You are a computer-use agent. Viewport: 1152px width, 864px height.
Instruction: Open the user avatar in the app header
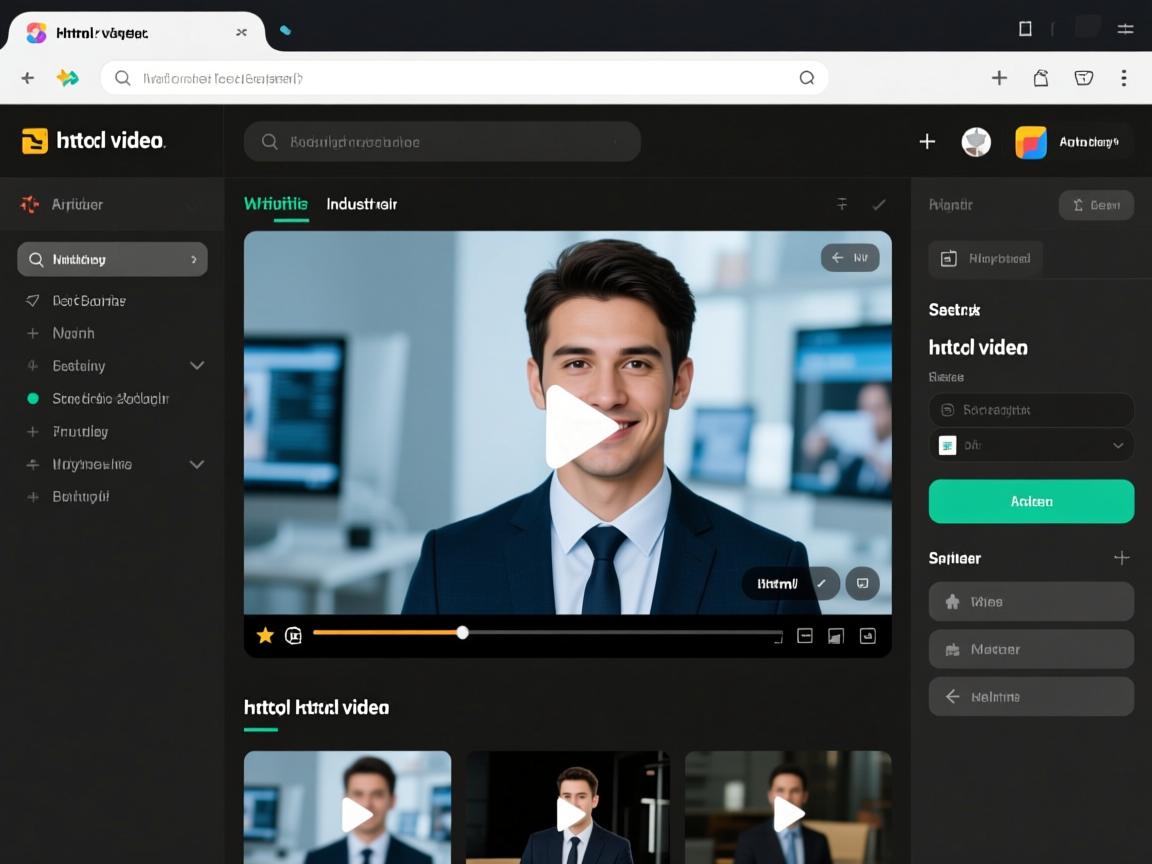click(x=976, y=142)
